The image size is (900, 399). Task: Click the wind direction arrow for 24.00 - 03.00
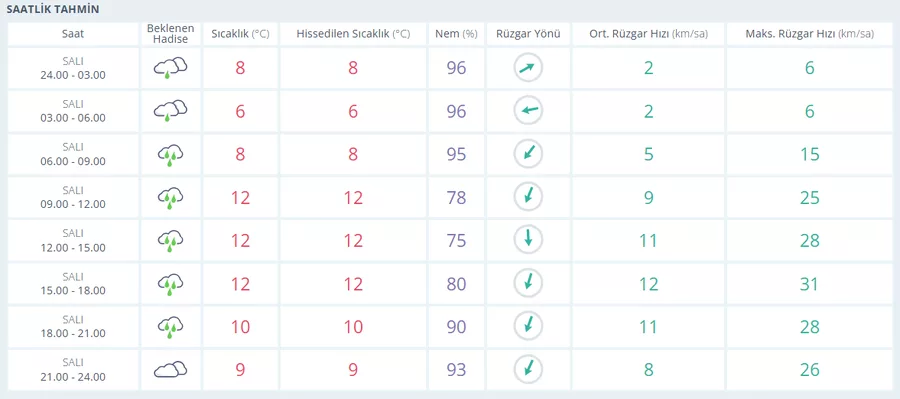click(x=528, y=68)
